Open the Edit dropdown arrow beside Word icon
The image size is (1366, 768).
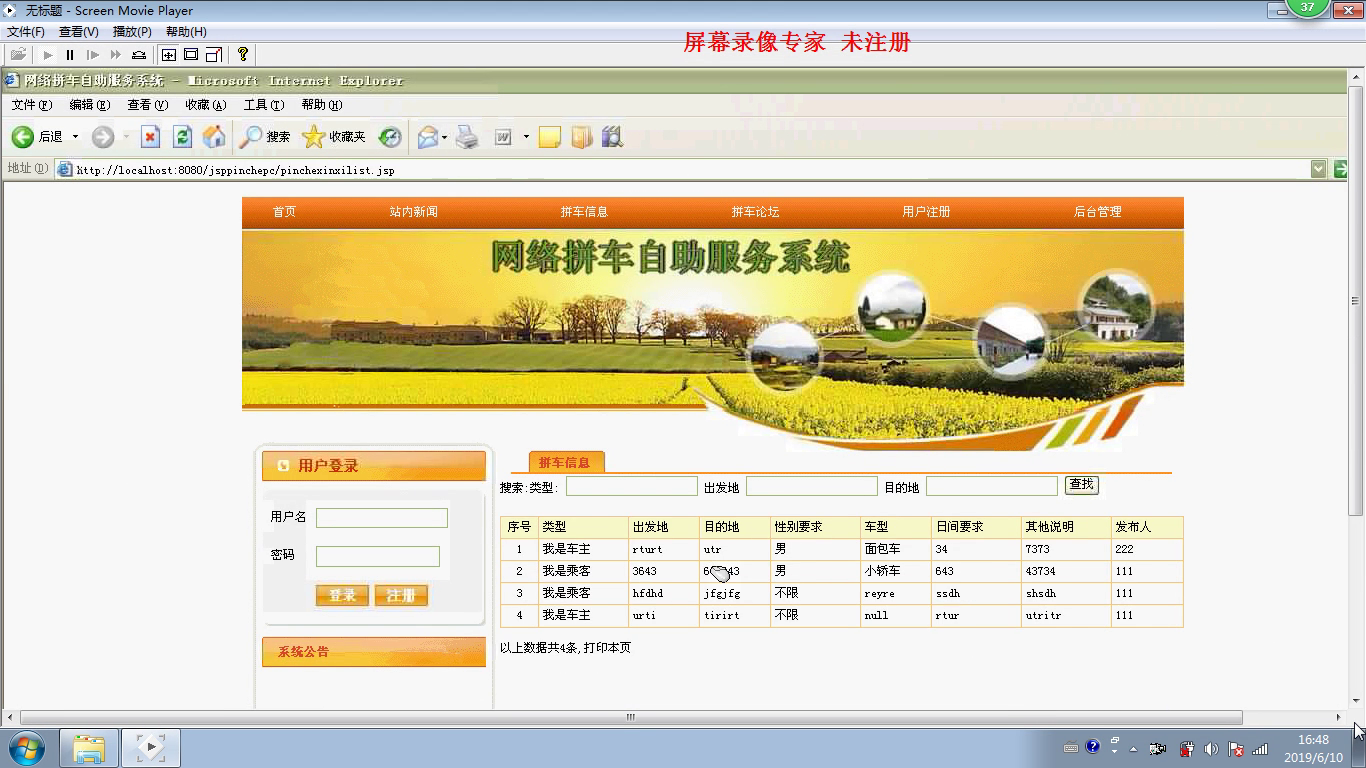526,137
